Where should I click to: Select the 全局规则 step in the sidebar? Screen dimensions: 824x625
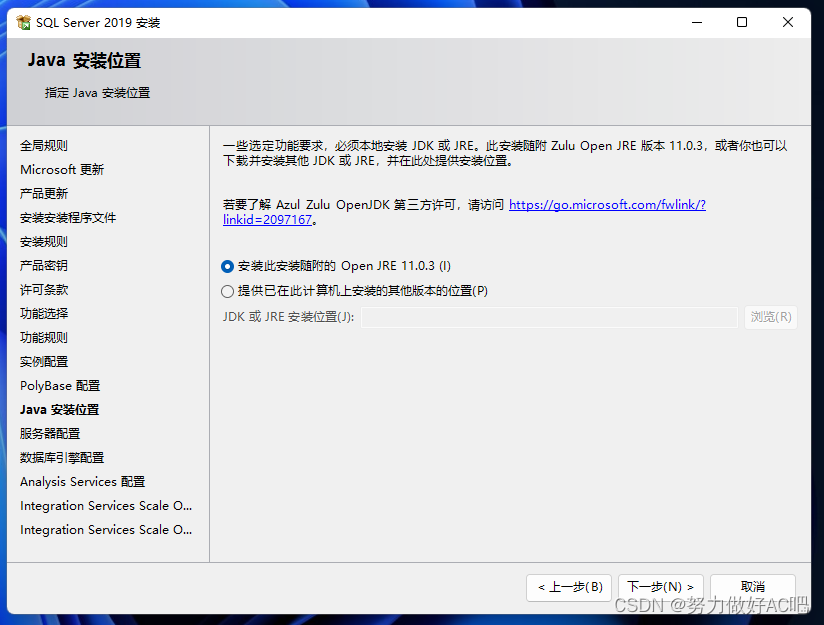point(44,146)
